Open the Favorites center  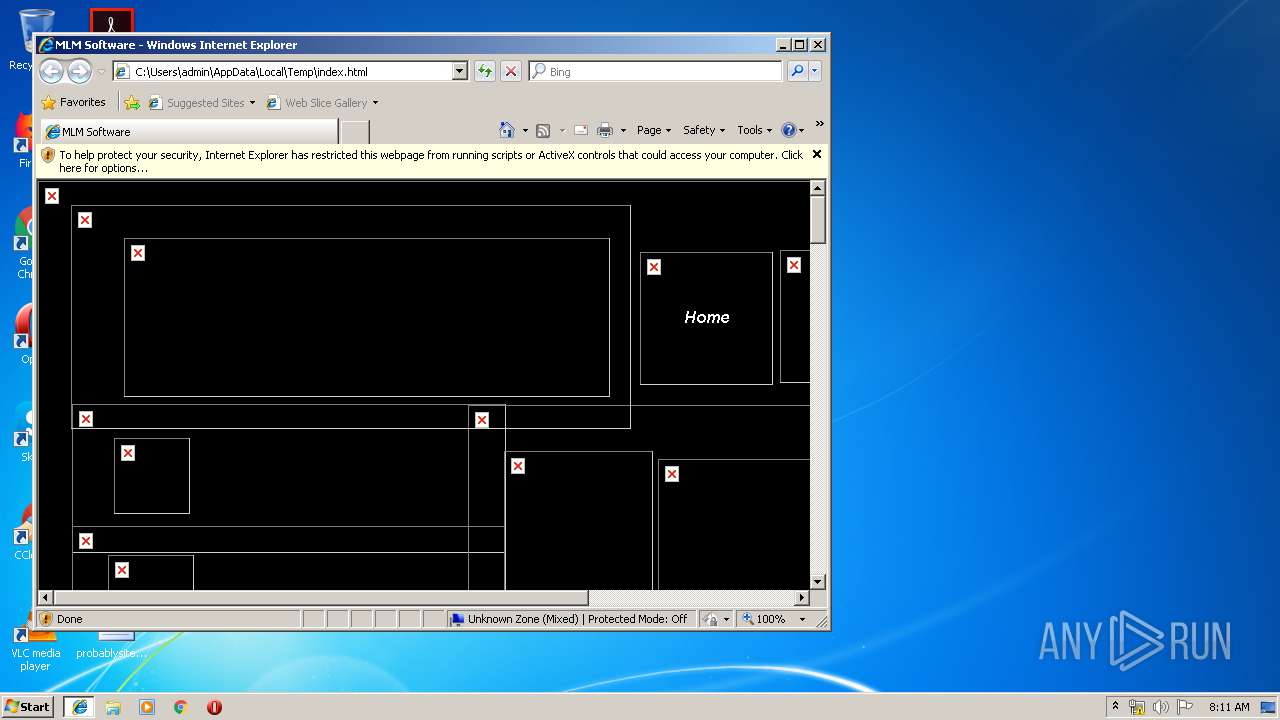point(73,102)
